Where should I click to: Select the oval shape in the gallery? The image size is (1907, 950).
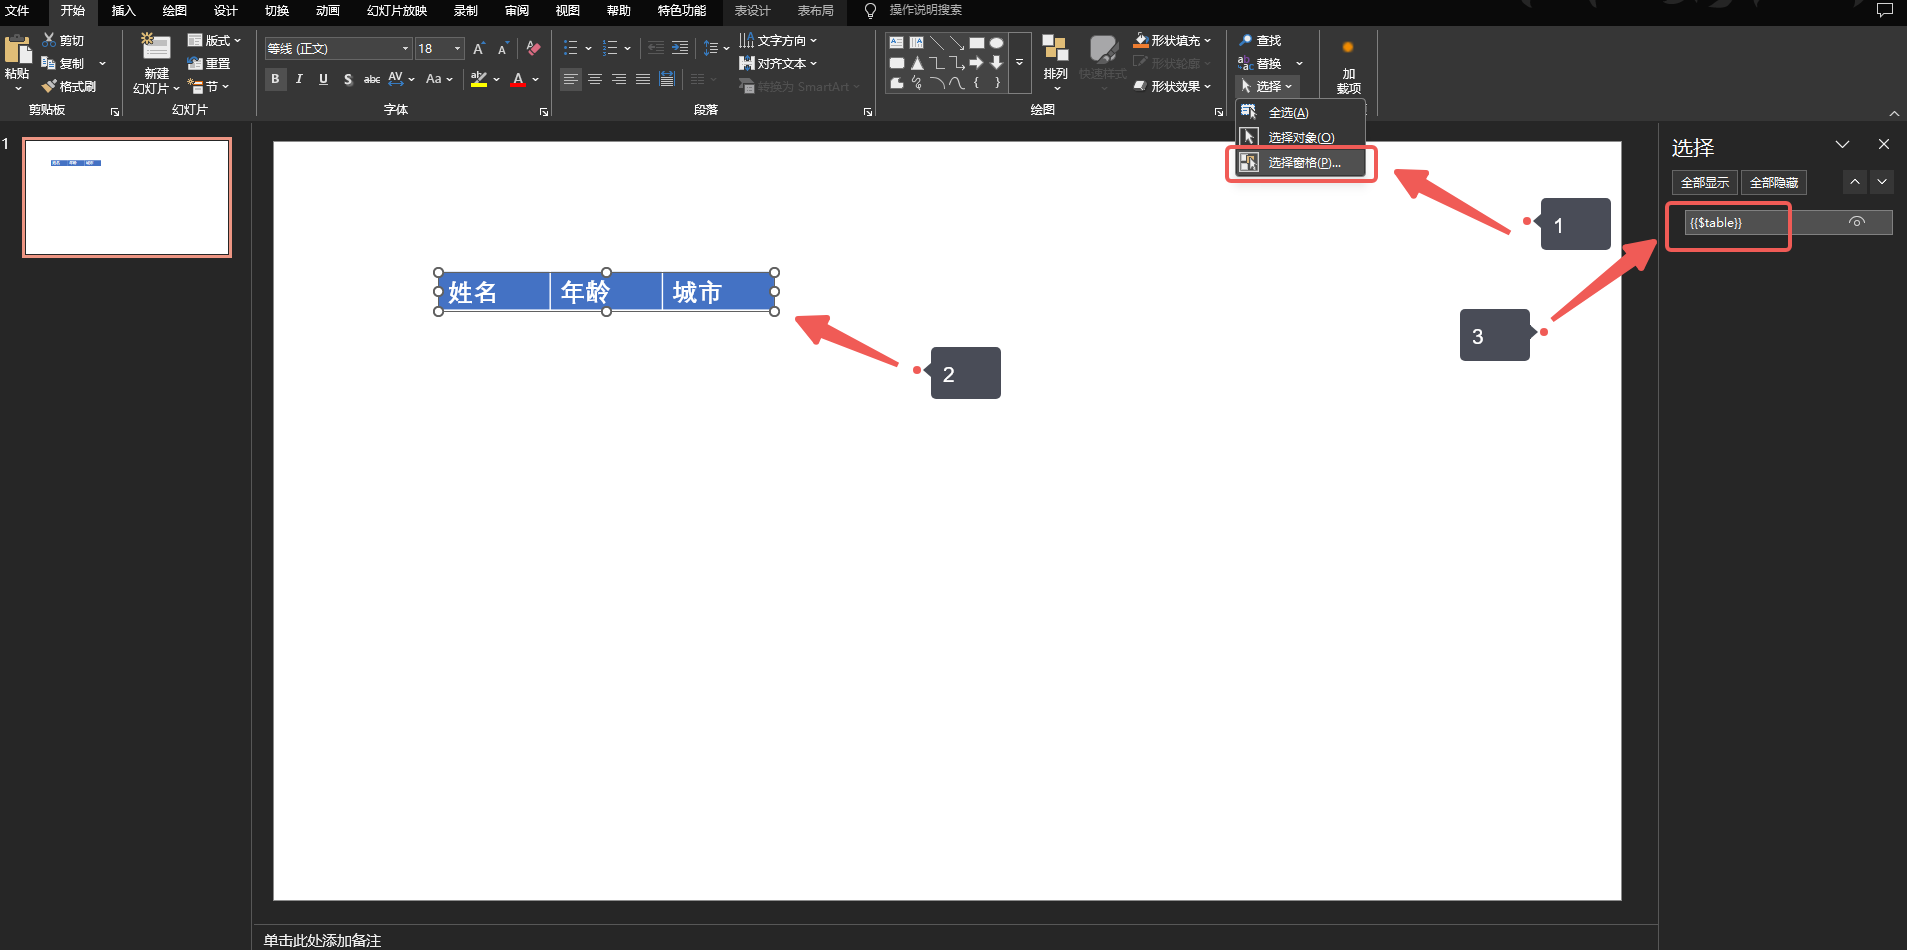[x=996, y=43]
